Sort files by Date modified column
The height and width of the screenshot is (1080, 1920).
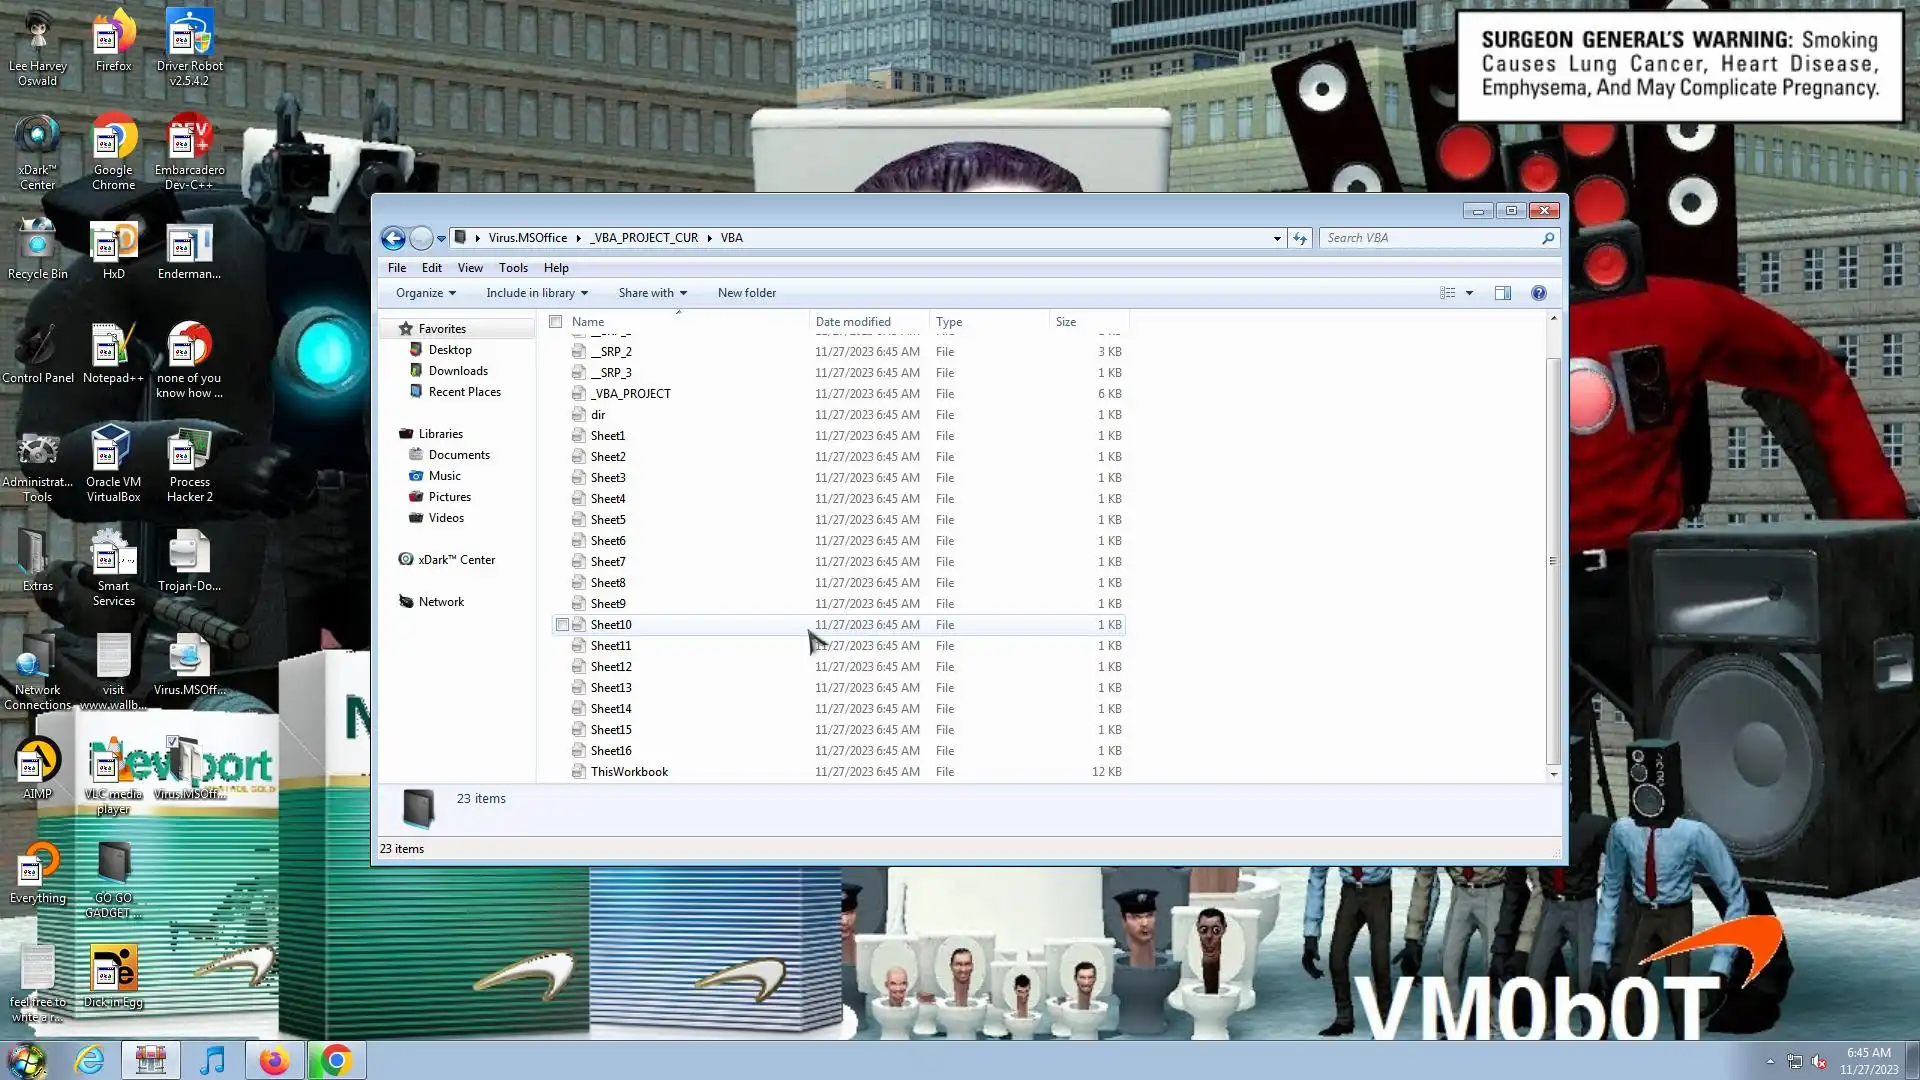[x=853, y=322]
